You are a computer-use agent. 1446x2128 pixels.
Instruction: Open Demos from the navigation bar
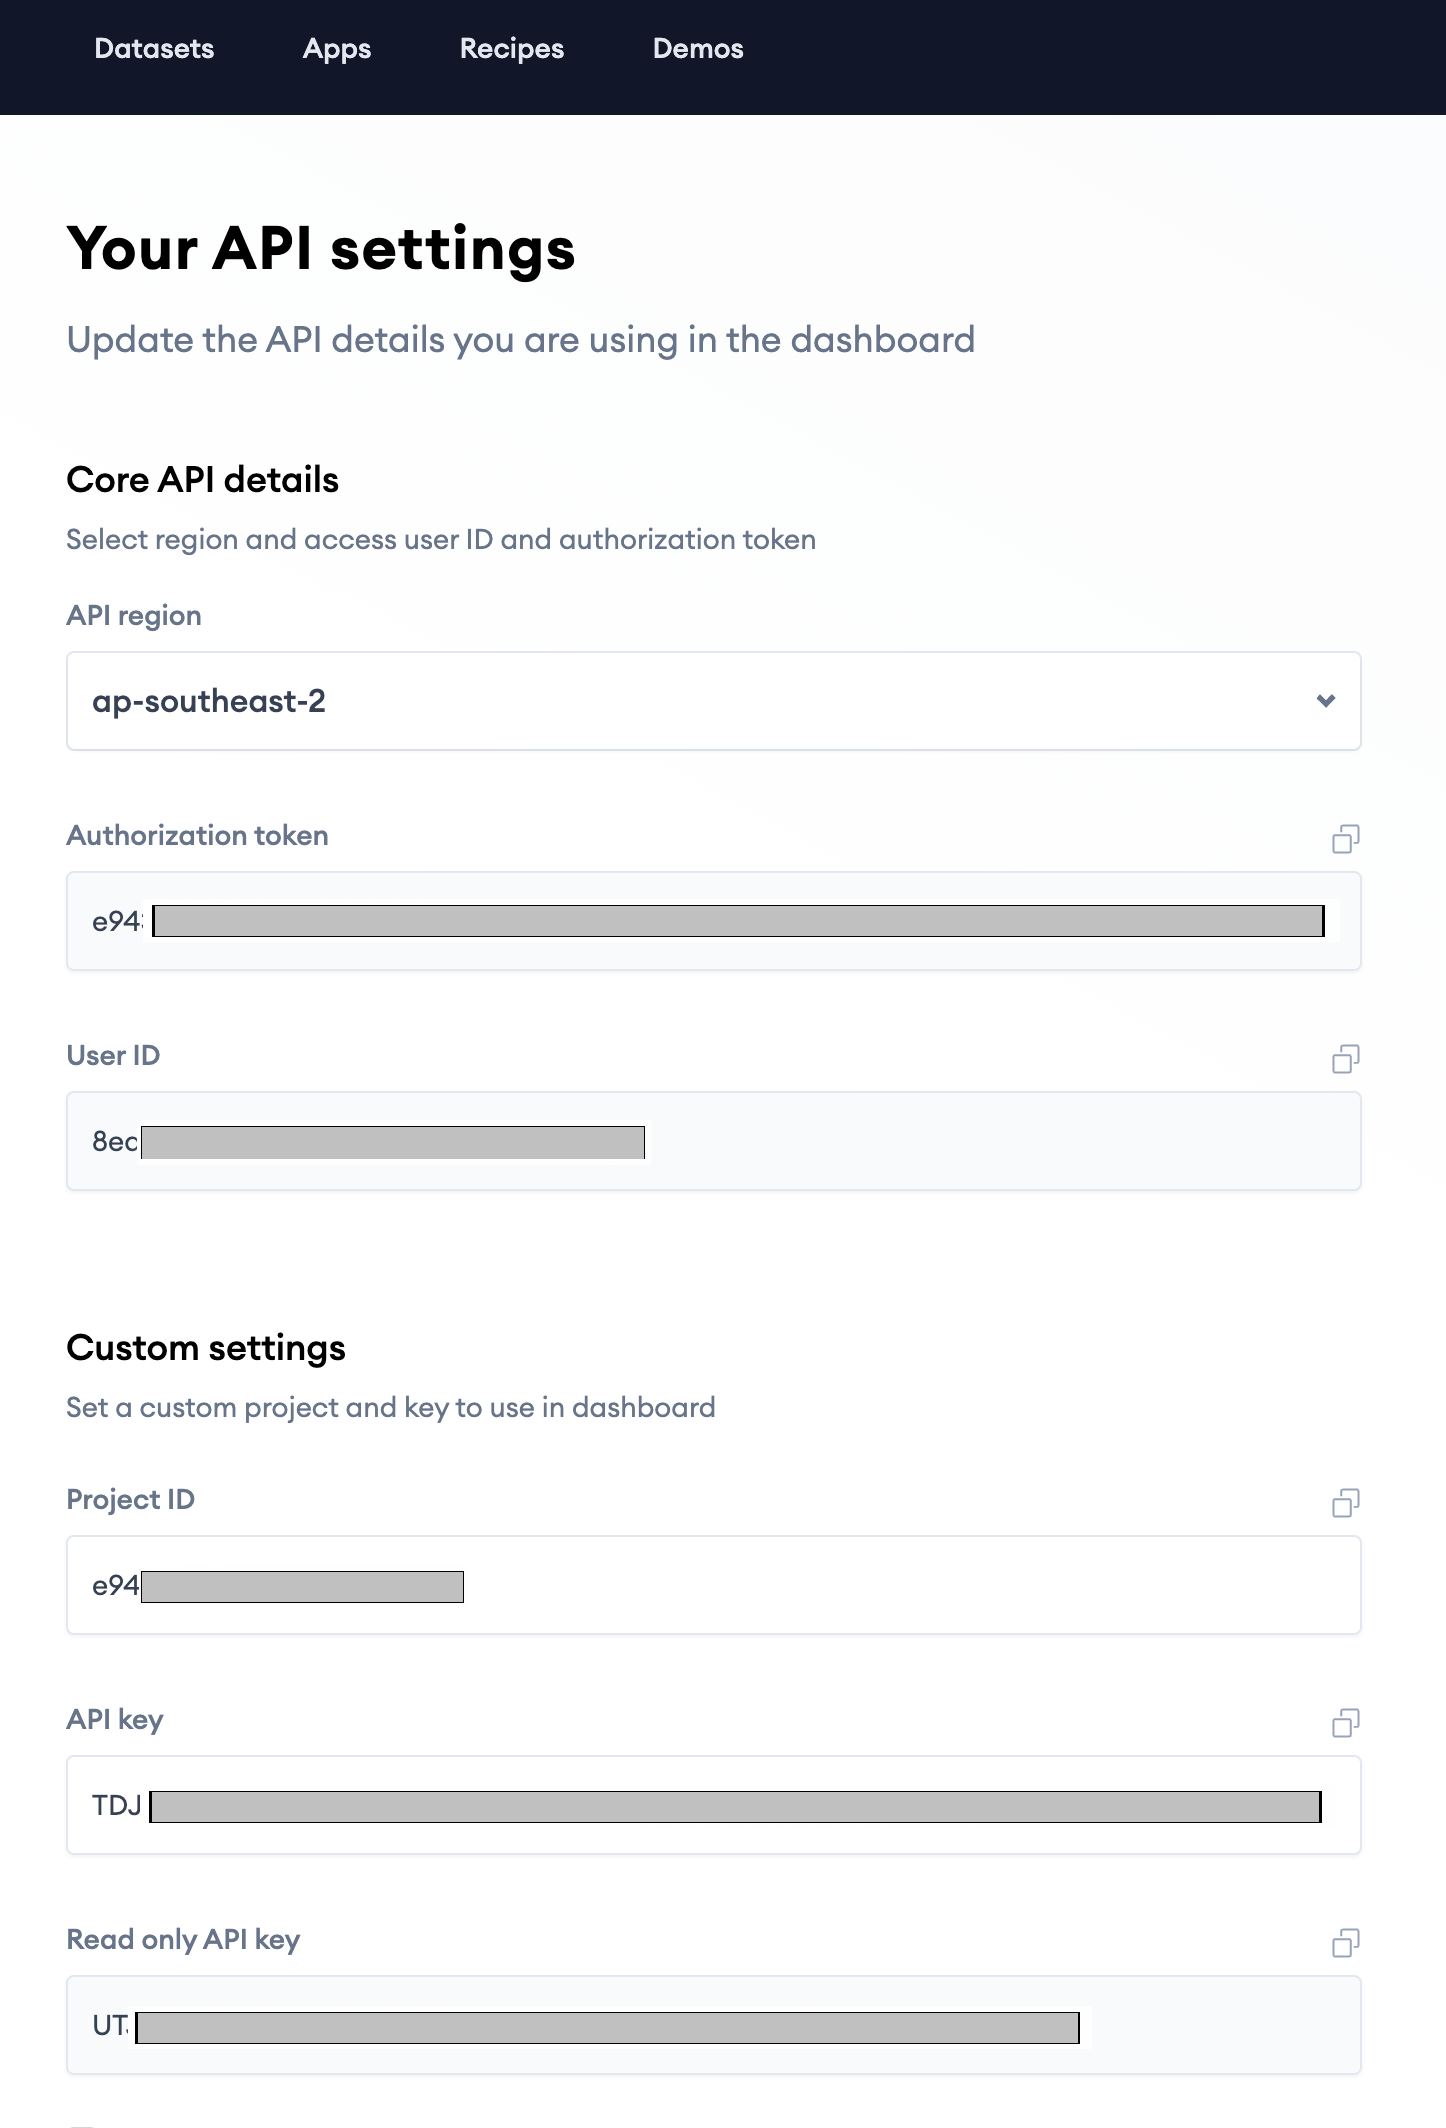point(698,49)
